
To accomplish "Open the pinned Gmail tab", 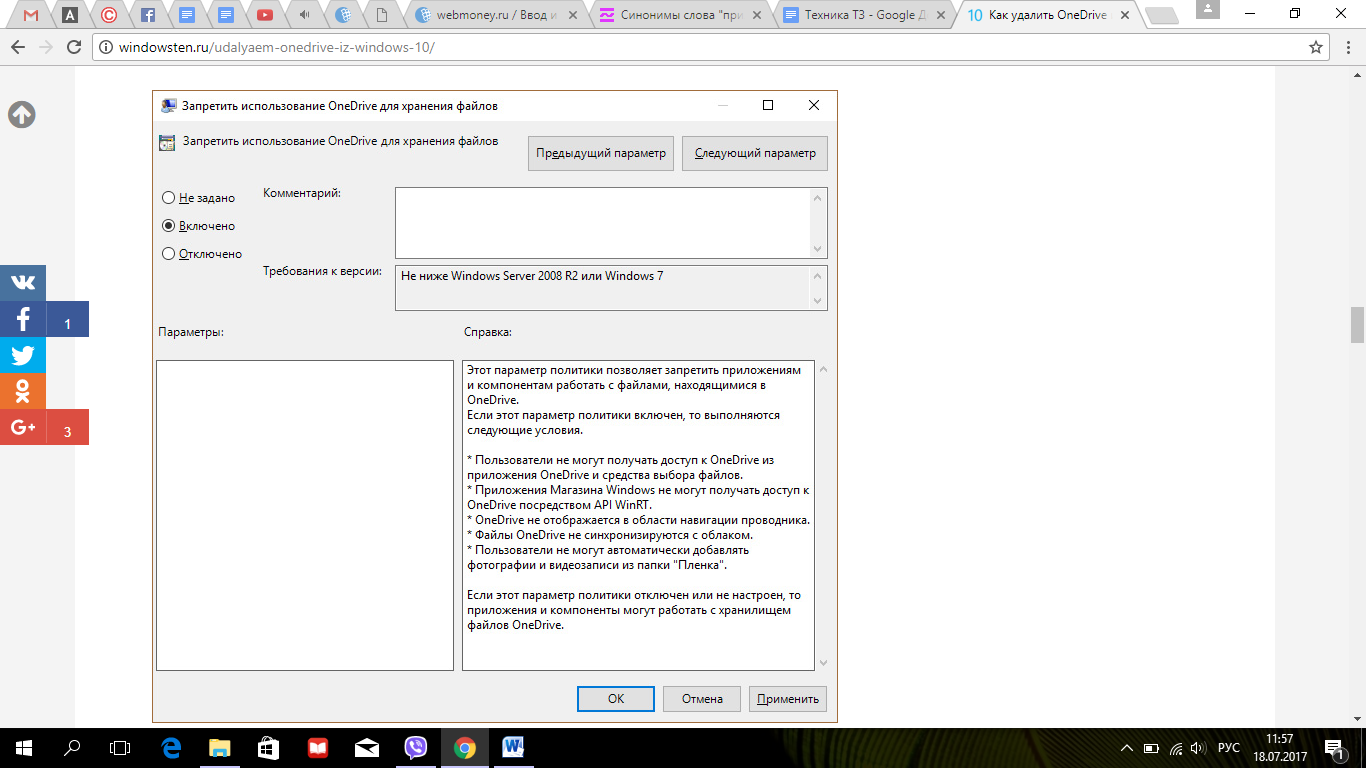I will tap(31, 15).
